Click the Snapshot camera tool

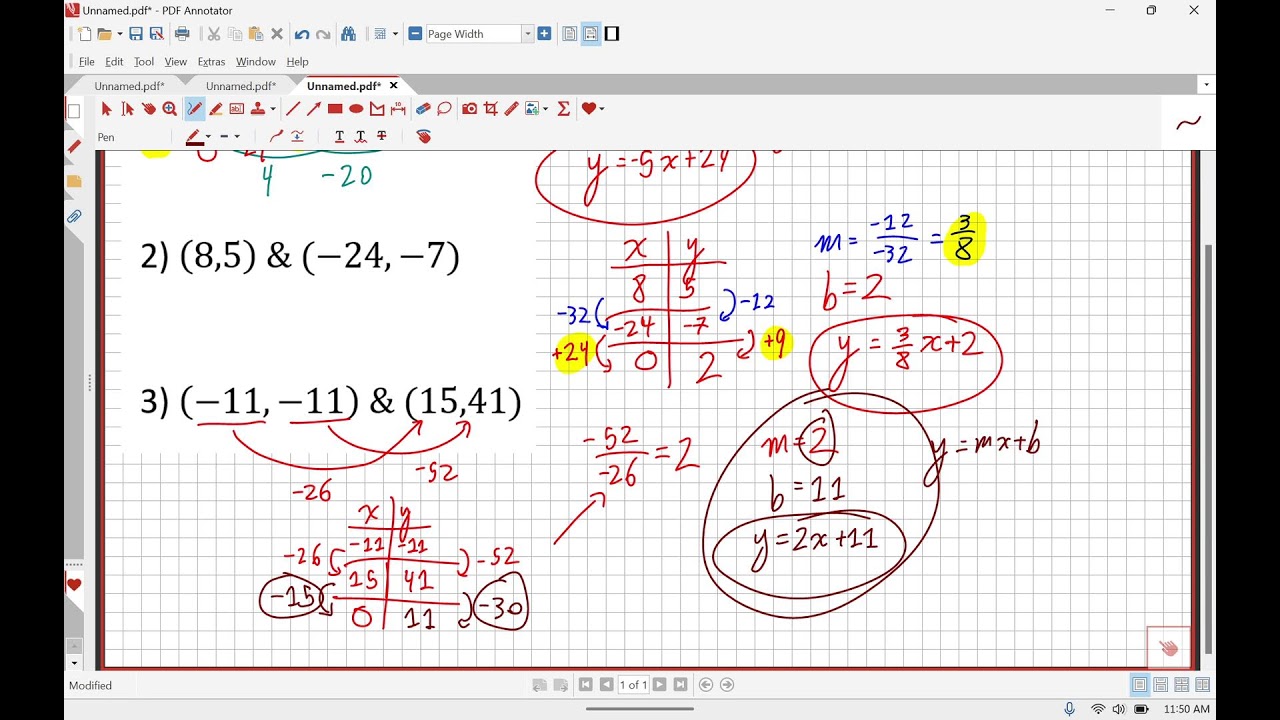click(x=470, y=109)
